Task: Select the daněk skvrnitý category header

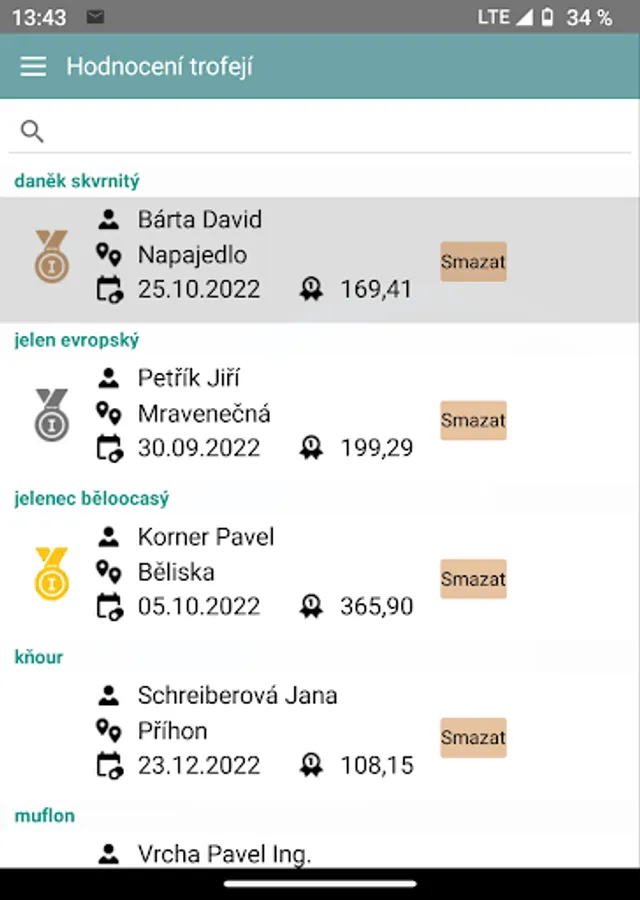Action: tap(77, 181)
